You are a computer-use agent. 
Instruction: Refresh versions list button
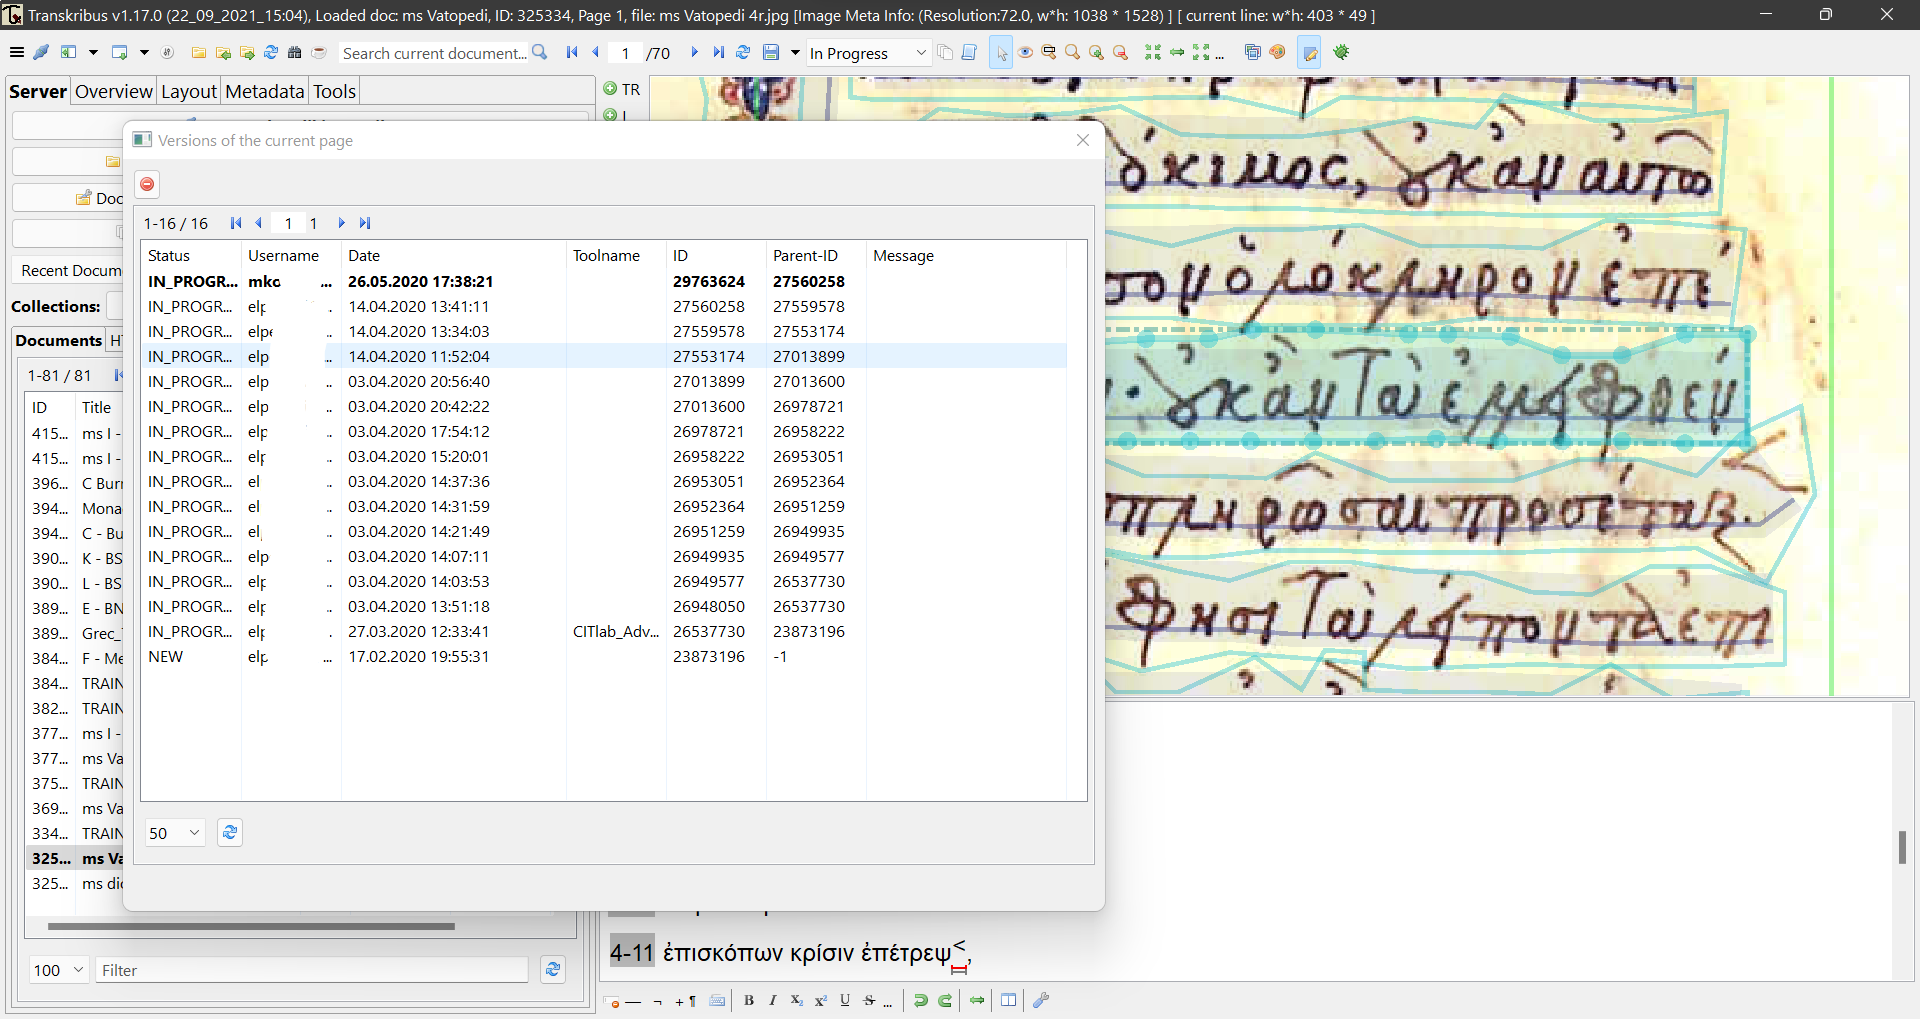coord(230,833)
